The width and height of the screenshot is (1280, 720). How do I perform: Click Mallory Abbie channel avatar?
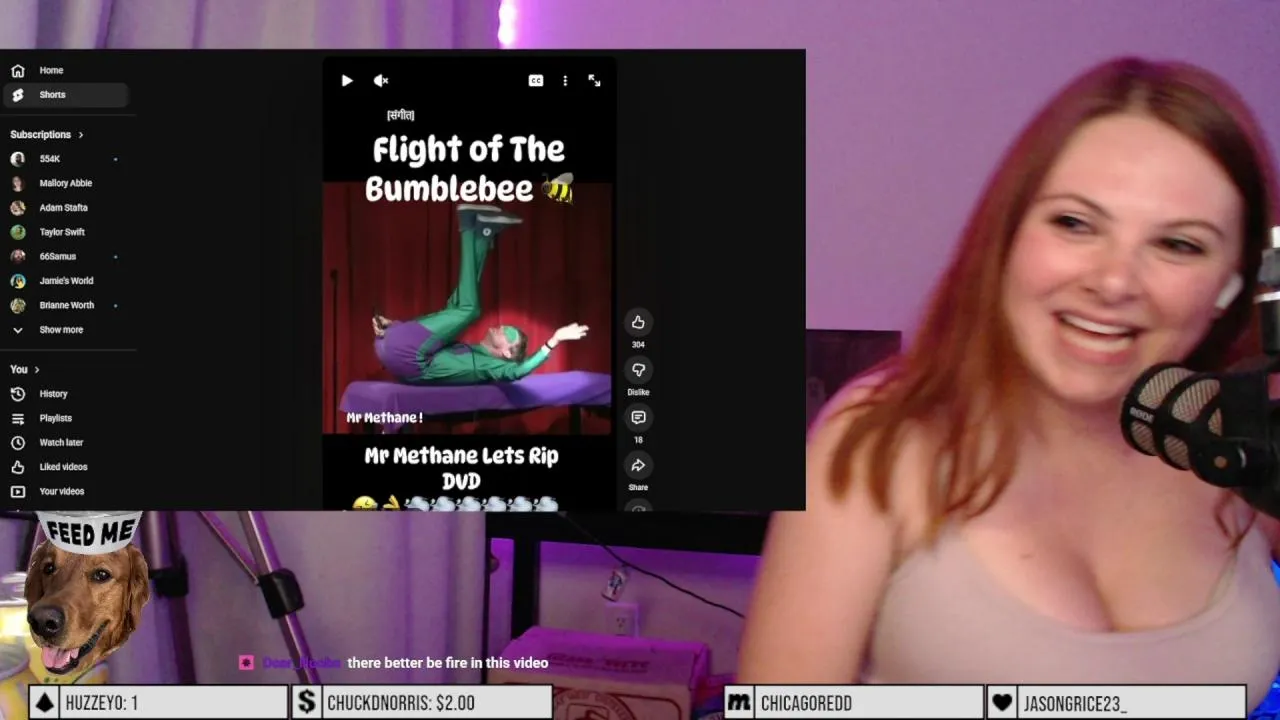tap(18, 183)
